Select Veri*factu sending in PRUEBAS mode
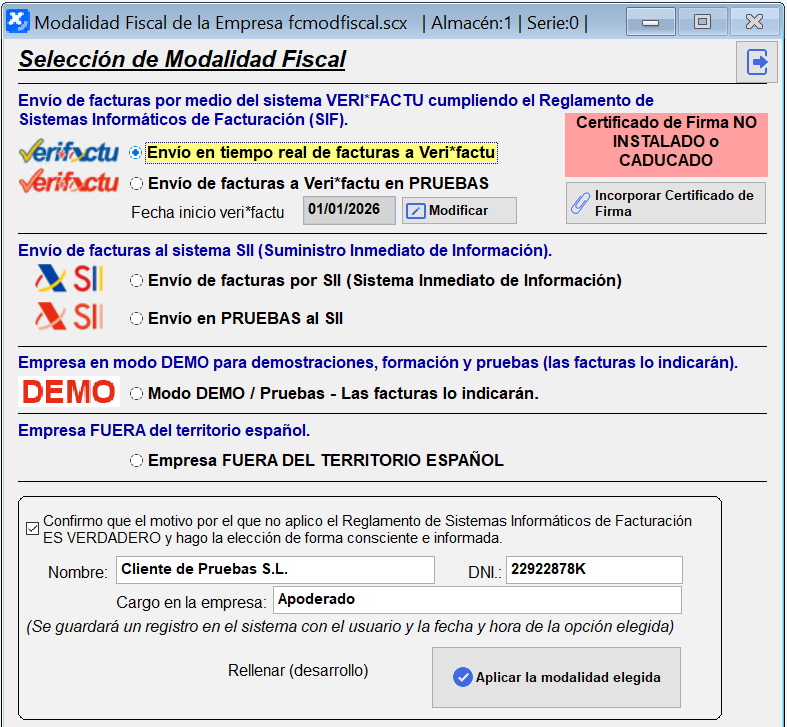 pos(309,184)
